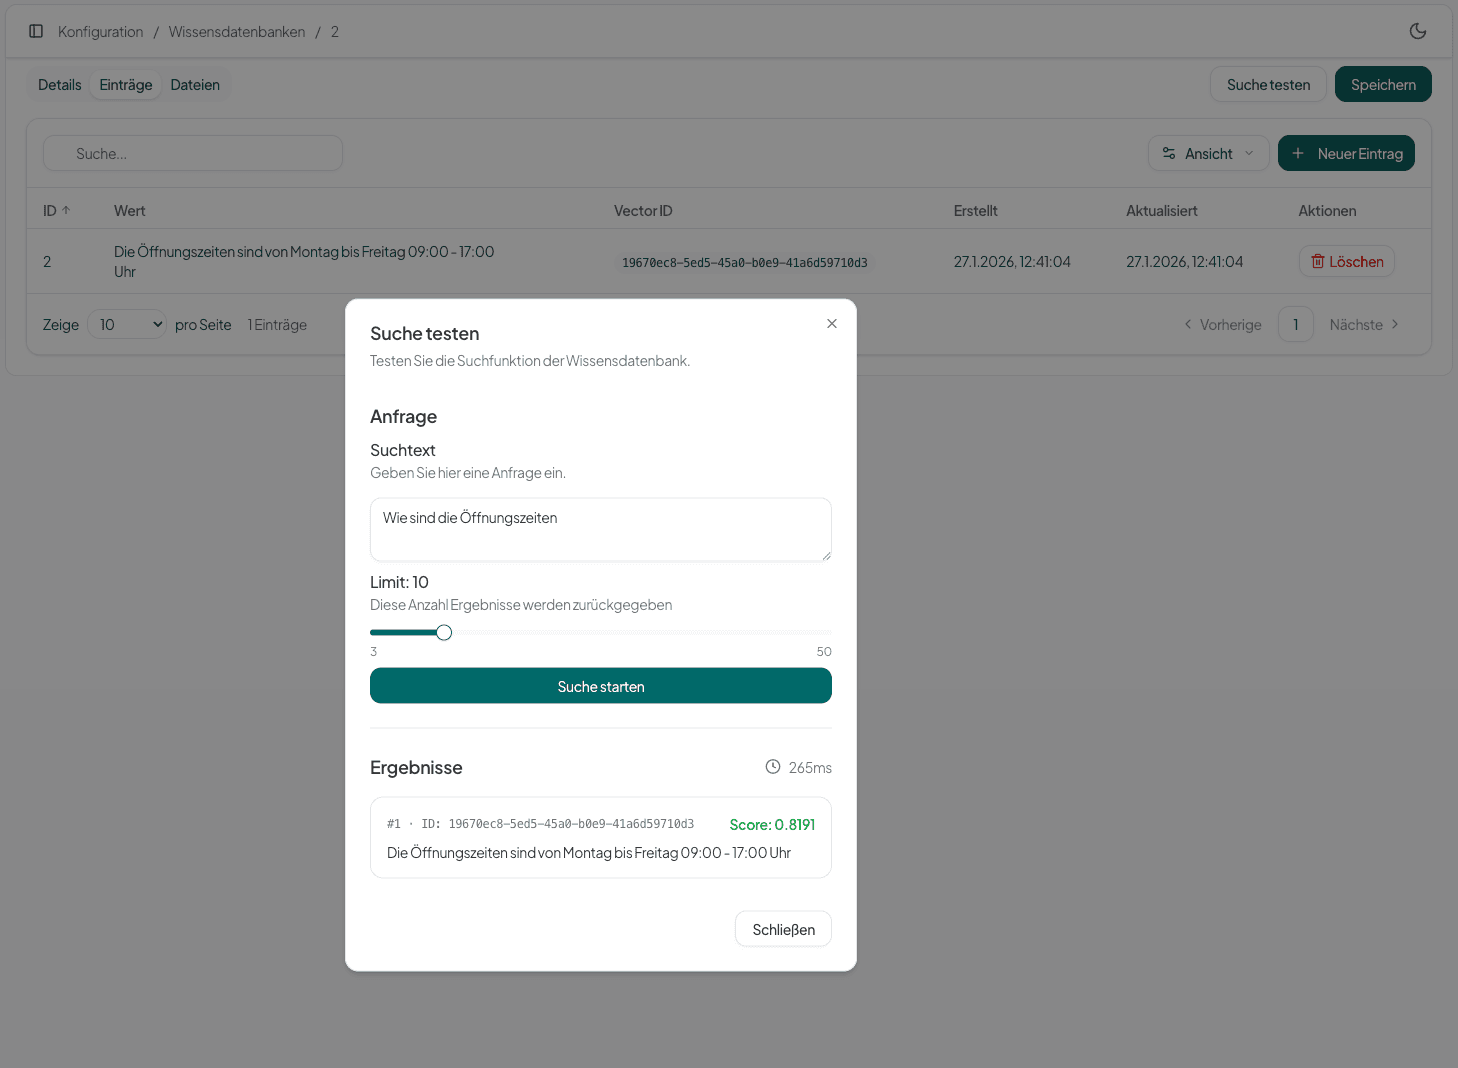
Task: Switch to the Dateien tab
Action: pyautogui.click(x=195, y=85)
